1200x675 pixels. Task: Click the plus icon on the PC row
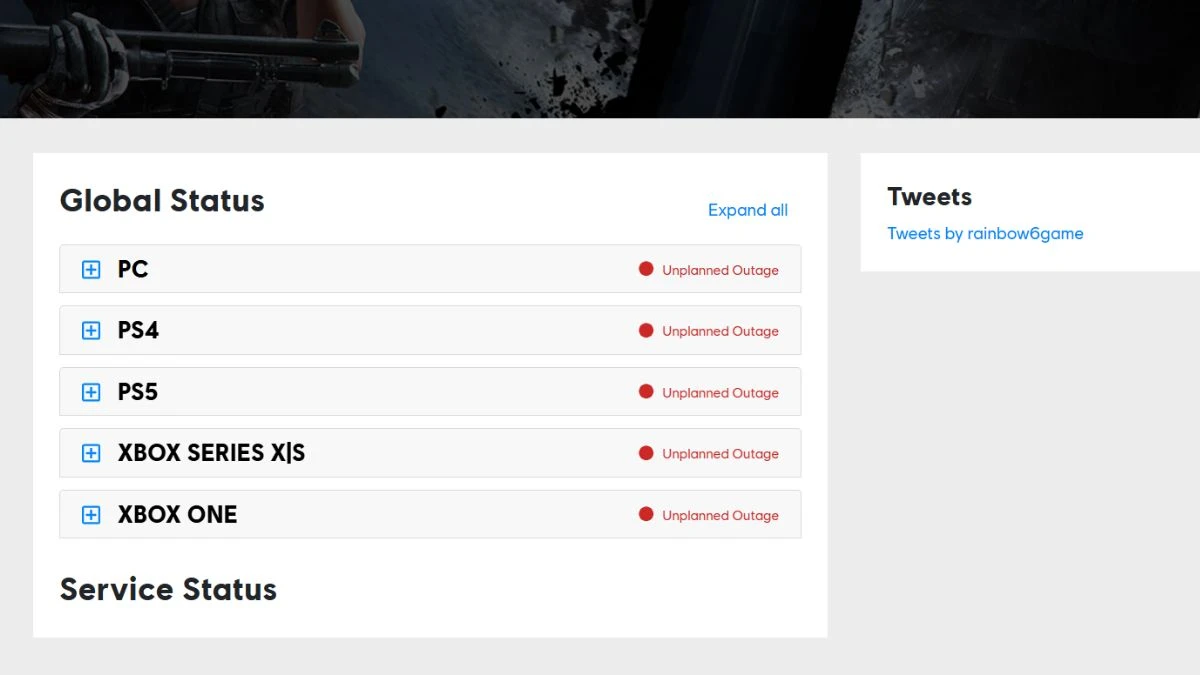click(x=90, y=268)
